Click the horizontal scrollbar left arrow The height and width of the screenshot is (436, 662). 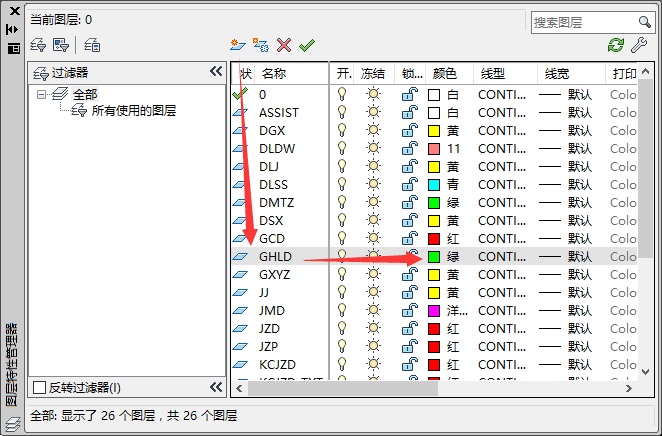click(239, 388)
